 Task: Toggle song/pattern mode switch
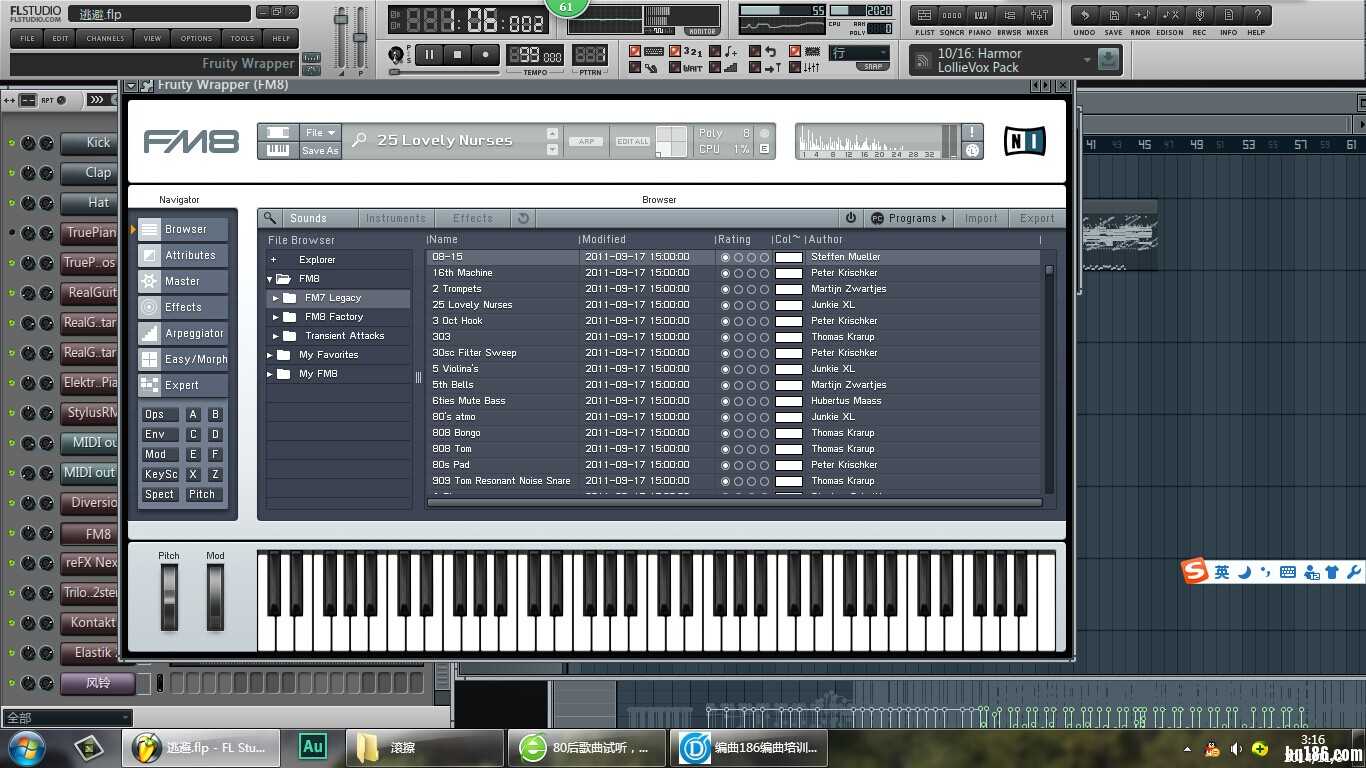pyautogui.click(x=396, y=54)
